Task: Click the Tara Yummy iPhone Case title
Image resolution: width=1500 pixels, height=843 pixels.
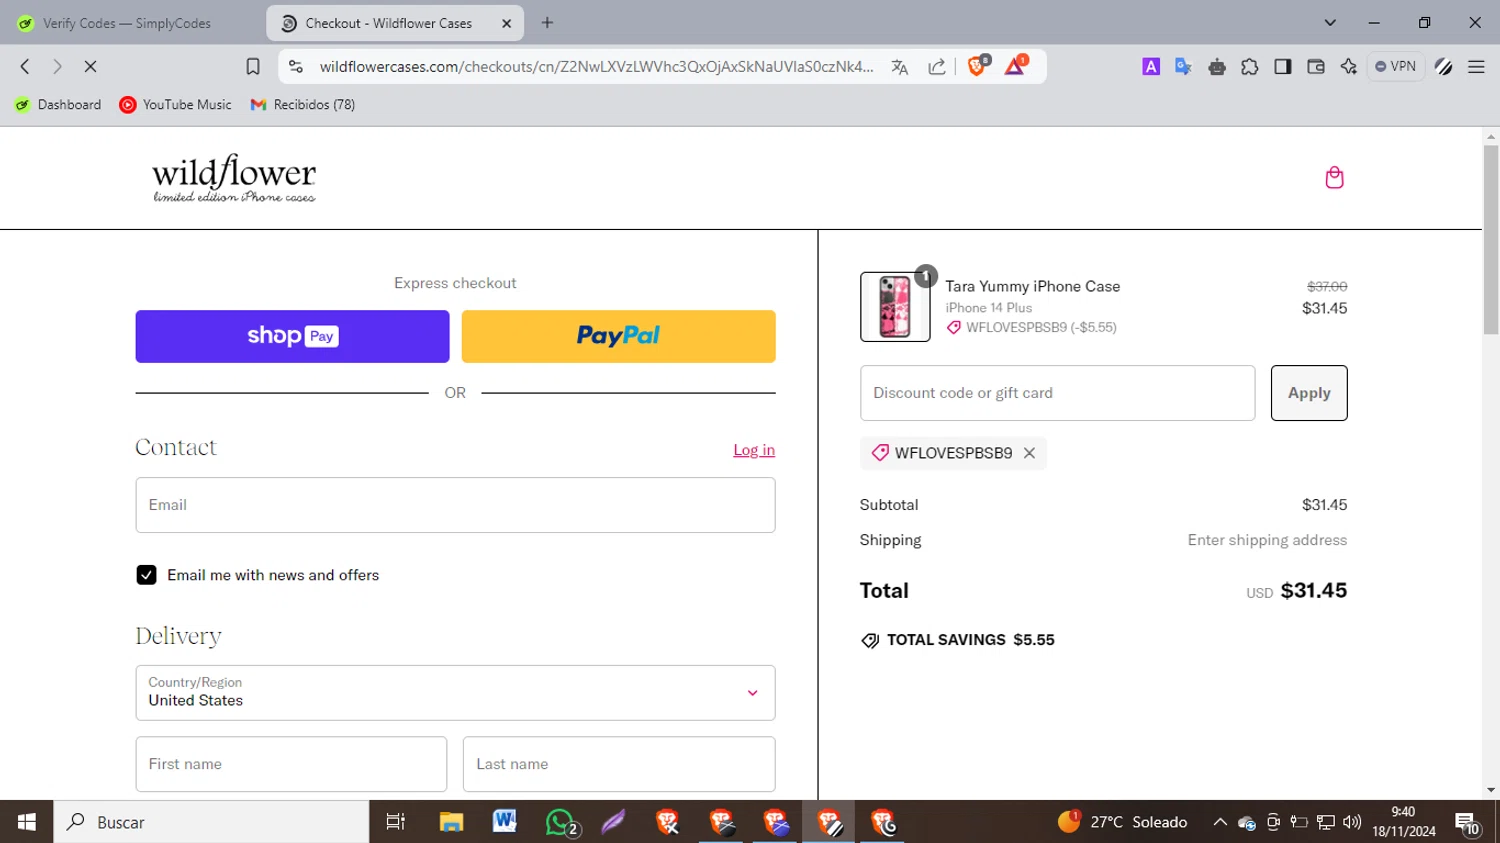Action: 1033,286
